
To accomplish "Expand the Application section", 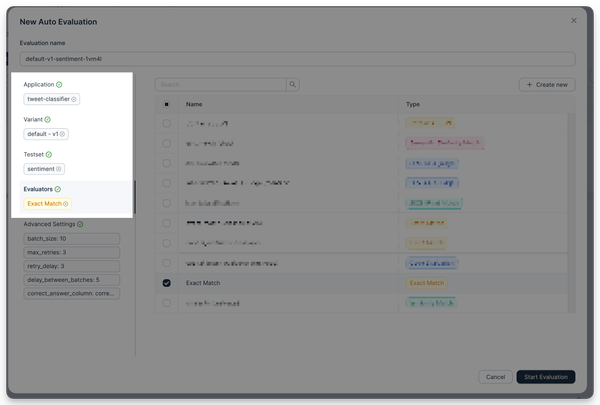I will coord(40,85).
